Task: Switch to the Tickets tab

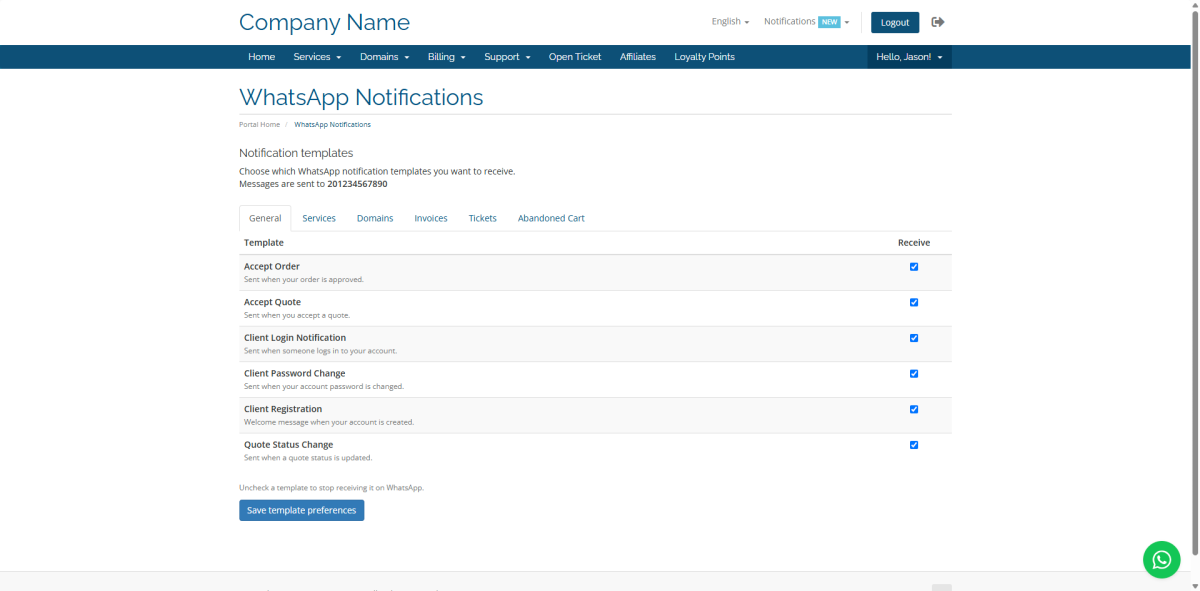Action: (483, 218)
